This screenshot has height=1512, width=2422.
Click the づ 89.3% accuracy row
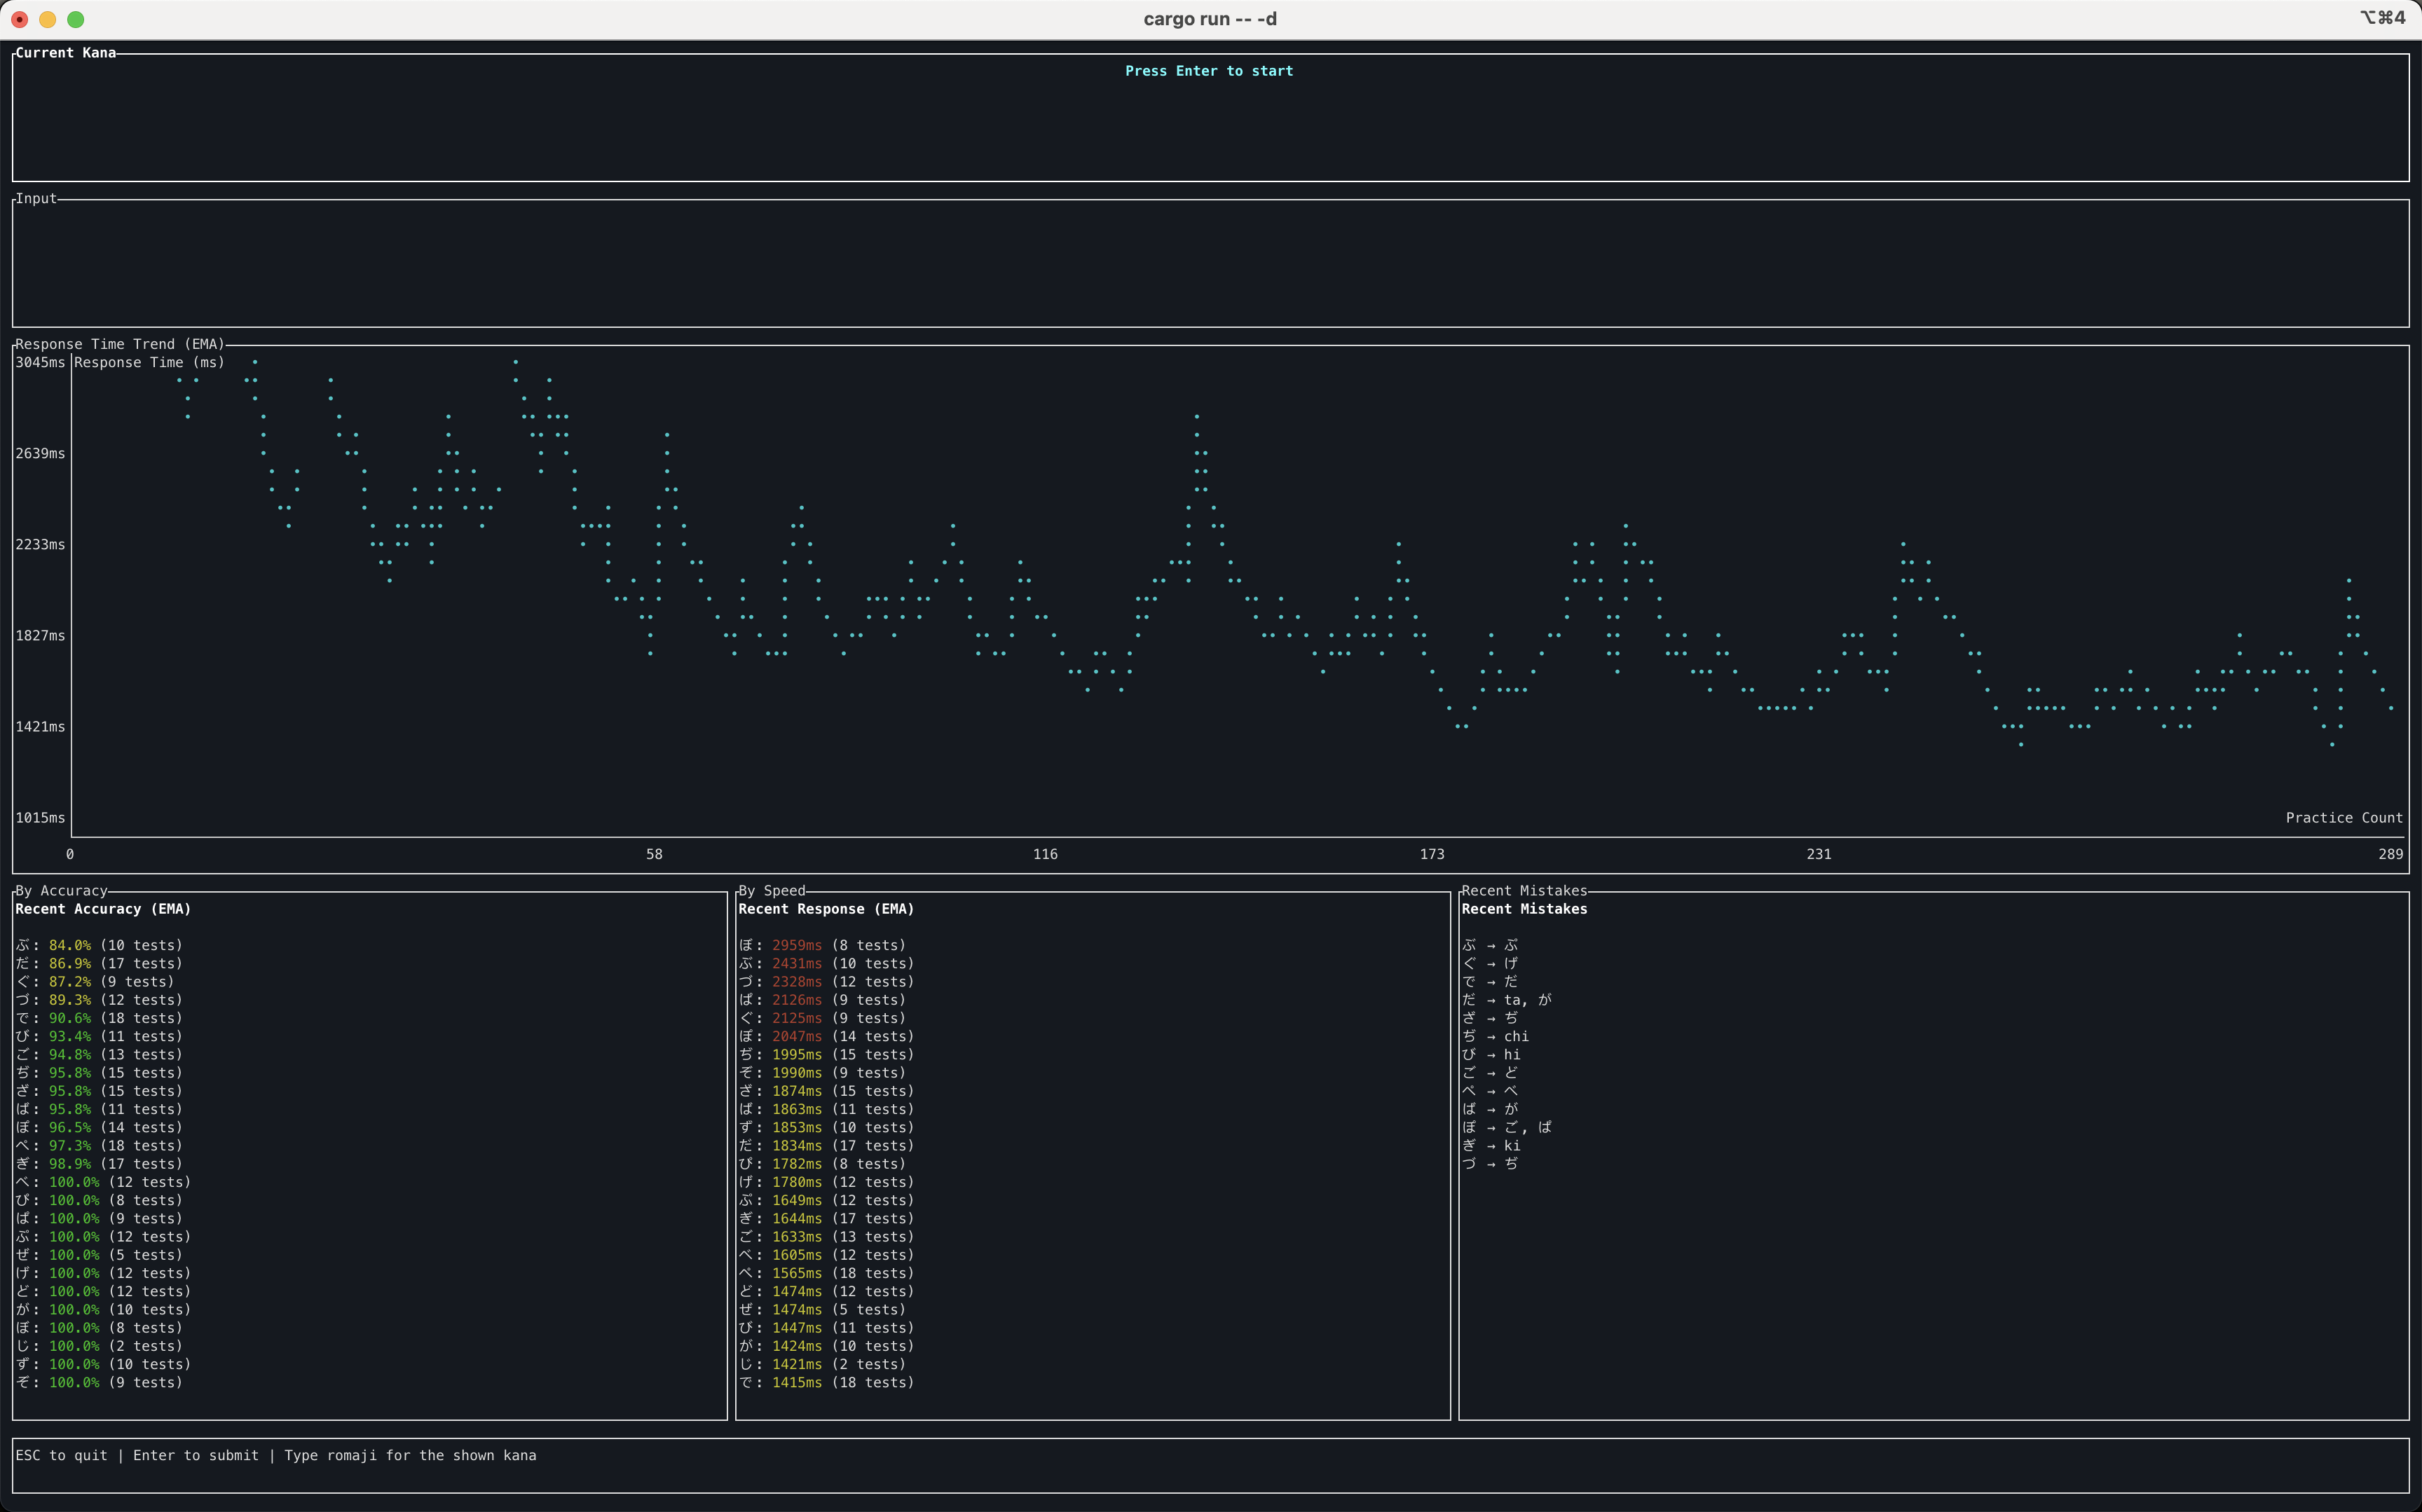(x=99, y=1000)
